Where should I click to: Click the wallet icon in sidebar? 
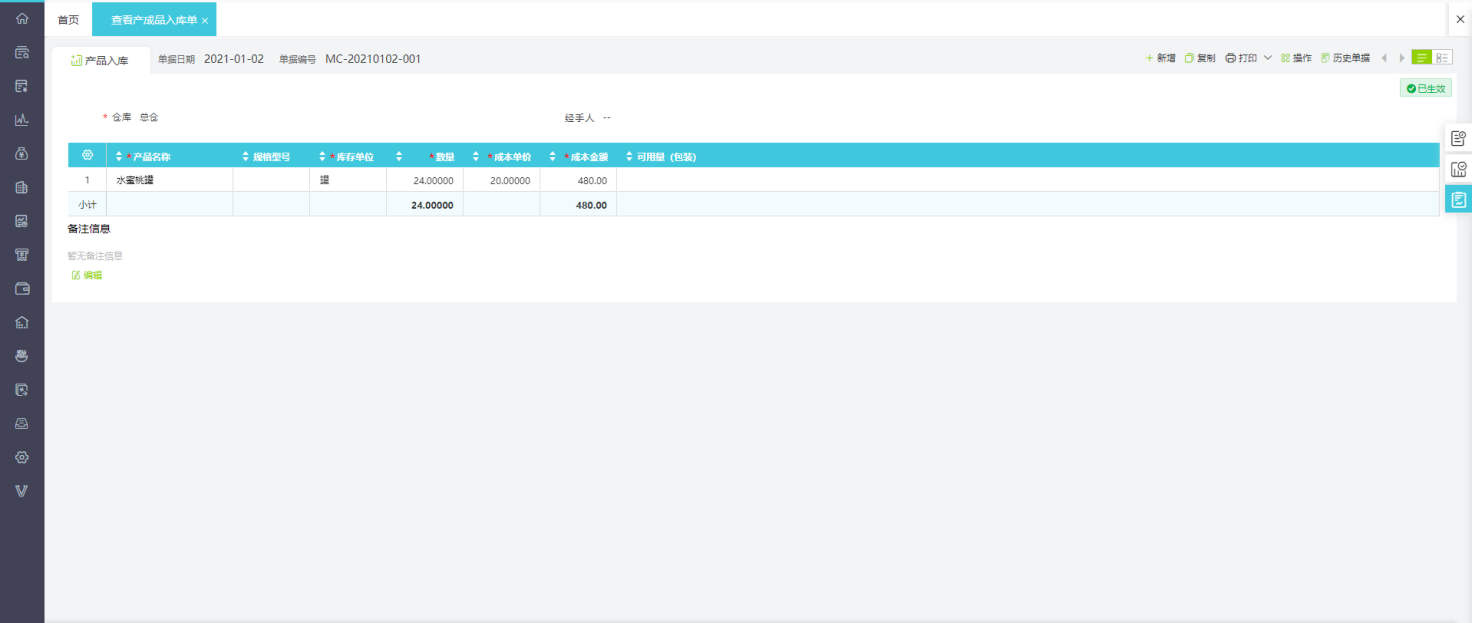tap(22, 288)
